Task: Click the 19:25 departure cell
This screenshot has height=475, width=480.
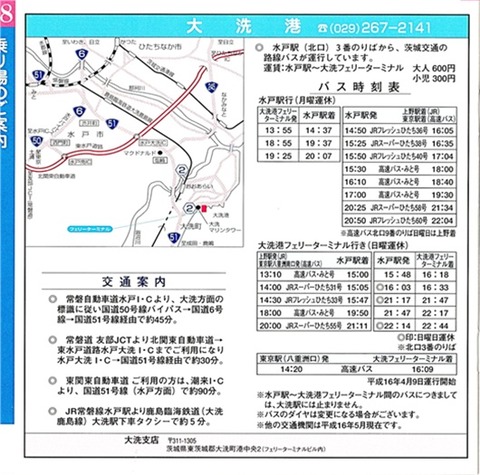Action: pyautogui.click(x=278, y=156)
